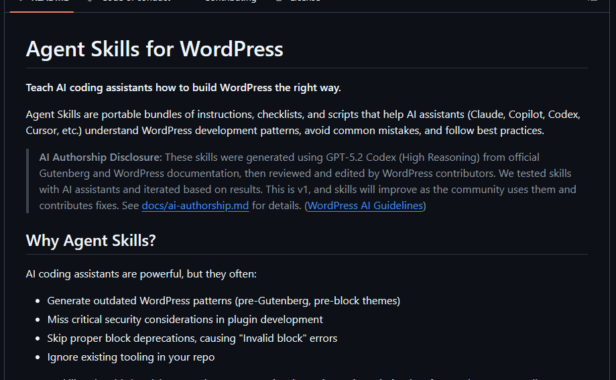
Task: Click the bold line starting 'Teach AI coding assistants'
Action: point(183,88)
